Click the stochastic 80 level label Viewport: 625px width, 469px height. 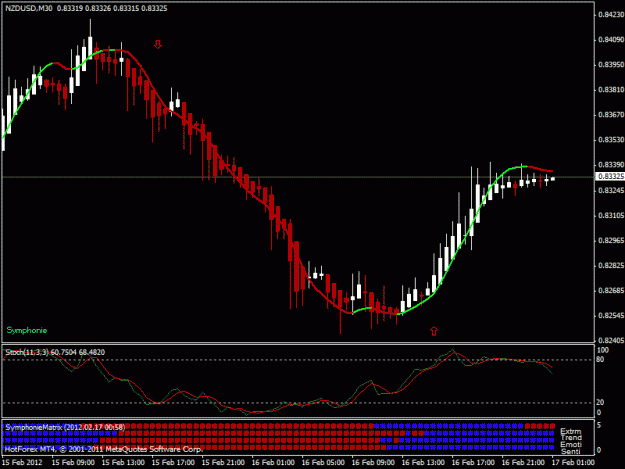[x=600, y=360]
